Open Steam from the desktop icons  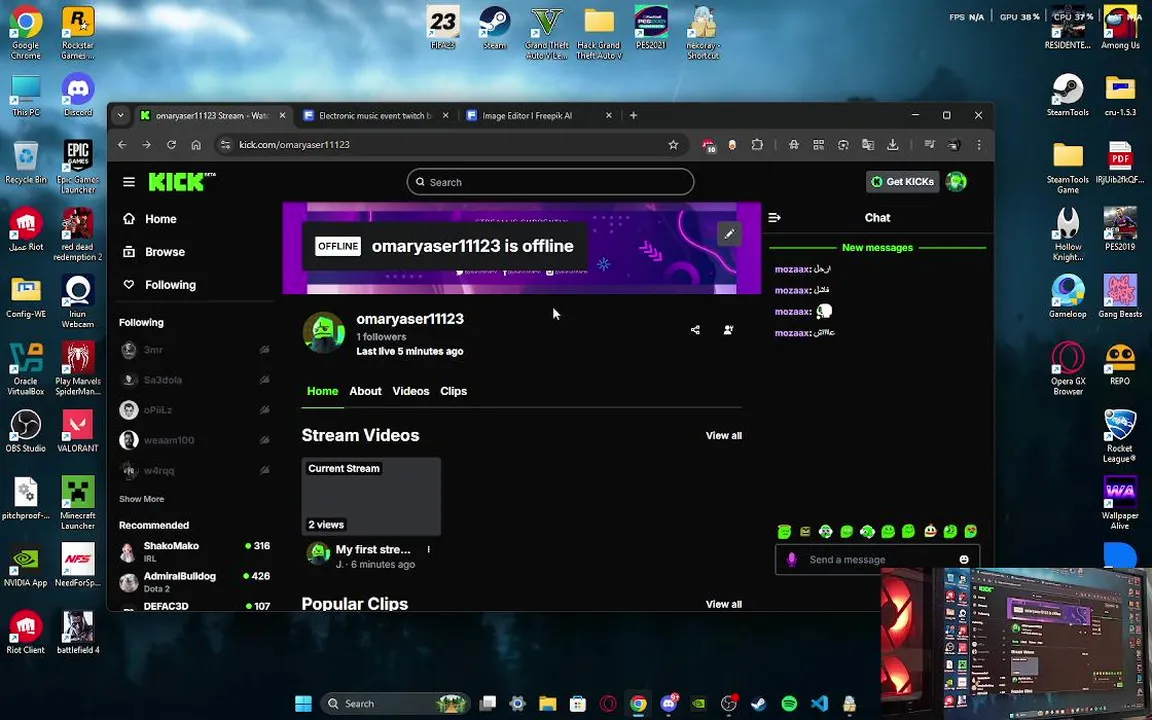(494, 28)
